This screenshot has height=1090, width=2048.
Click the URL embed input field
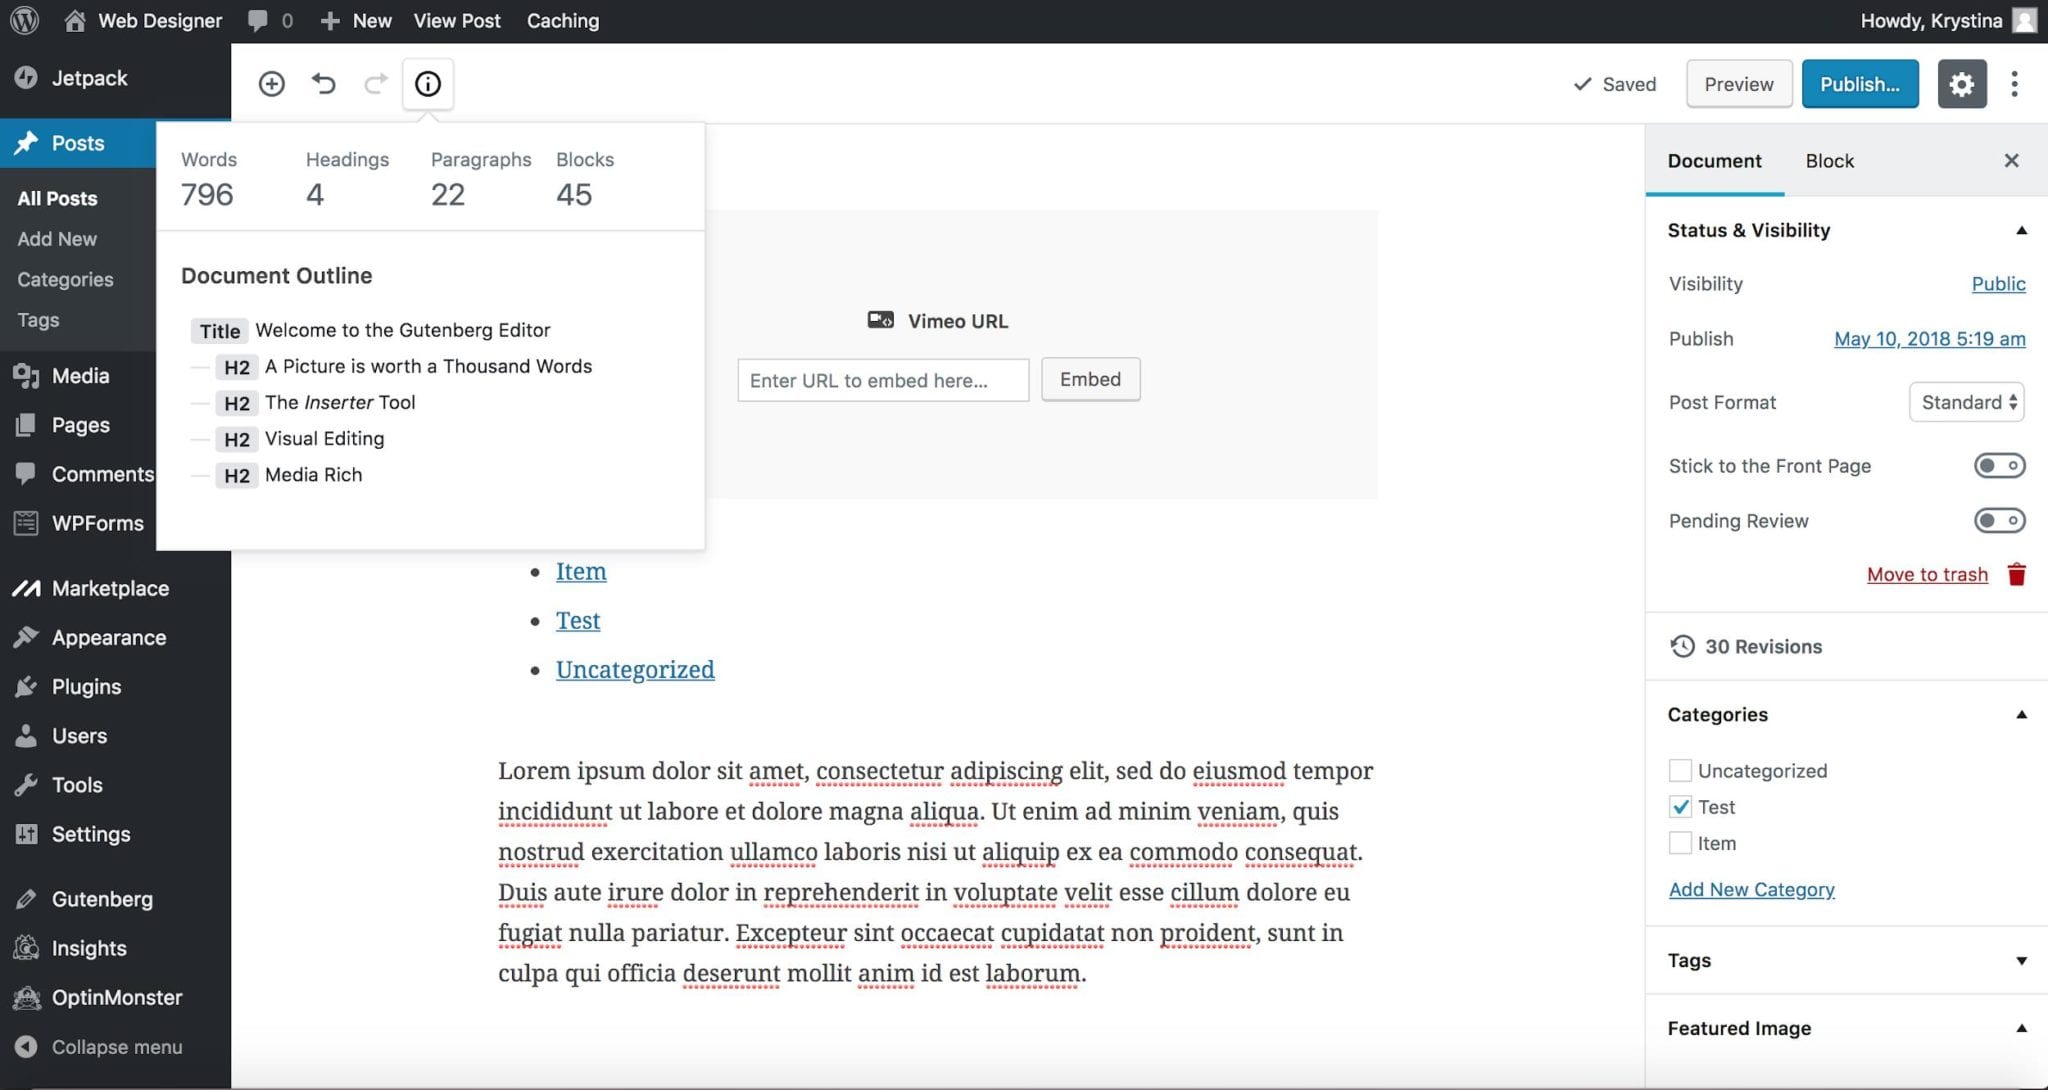(882, 380)
